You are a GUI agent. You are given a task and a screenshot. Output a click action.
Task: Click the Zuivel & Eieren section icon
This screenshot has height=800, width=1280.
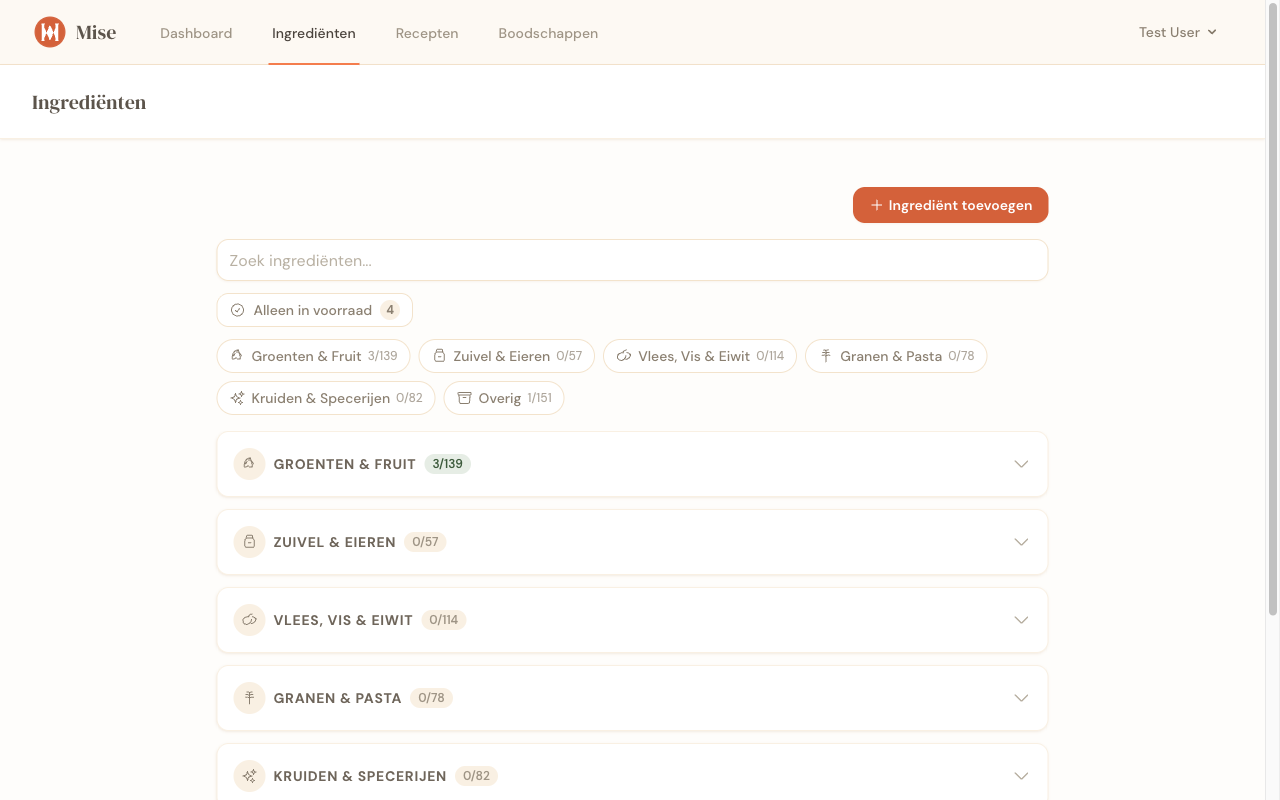[x=249, y=542]
